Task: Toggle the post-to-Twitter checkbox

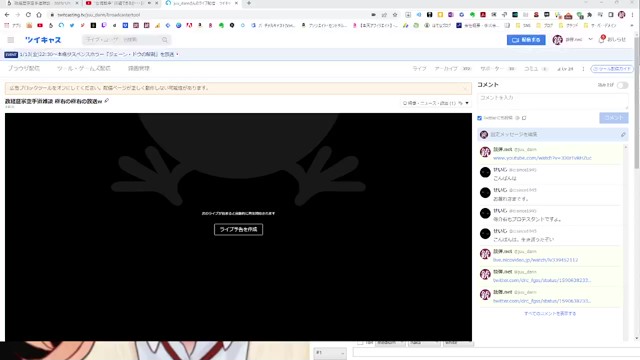Action: tap(480, 118)
